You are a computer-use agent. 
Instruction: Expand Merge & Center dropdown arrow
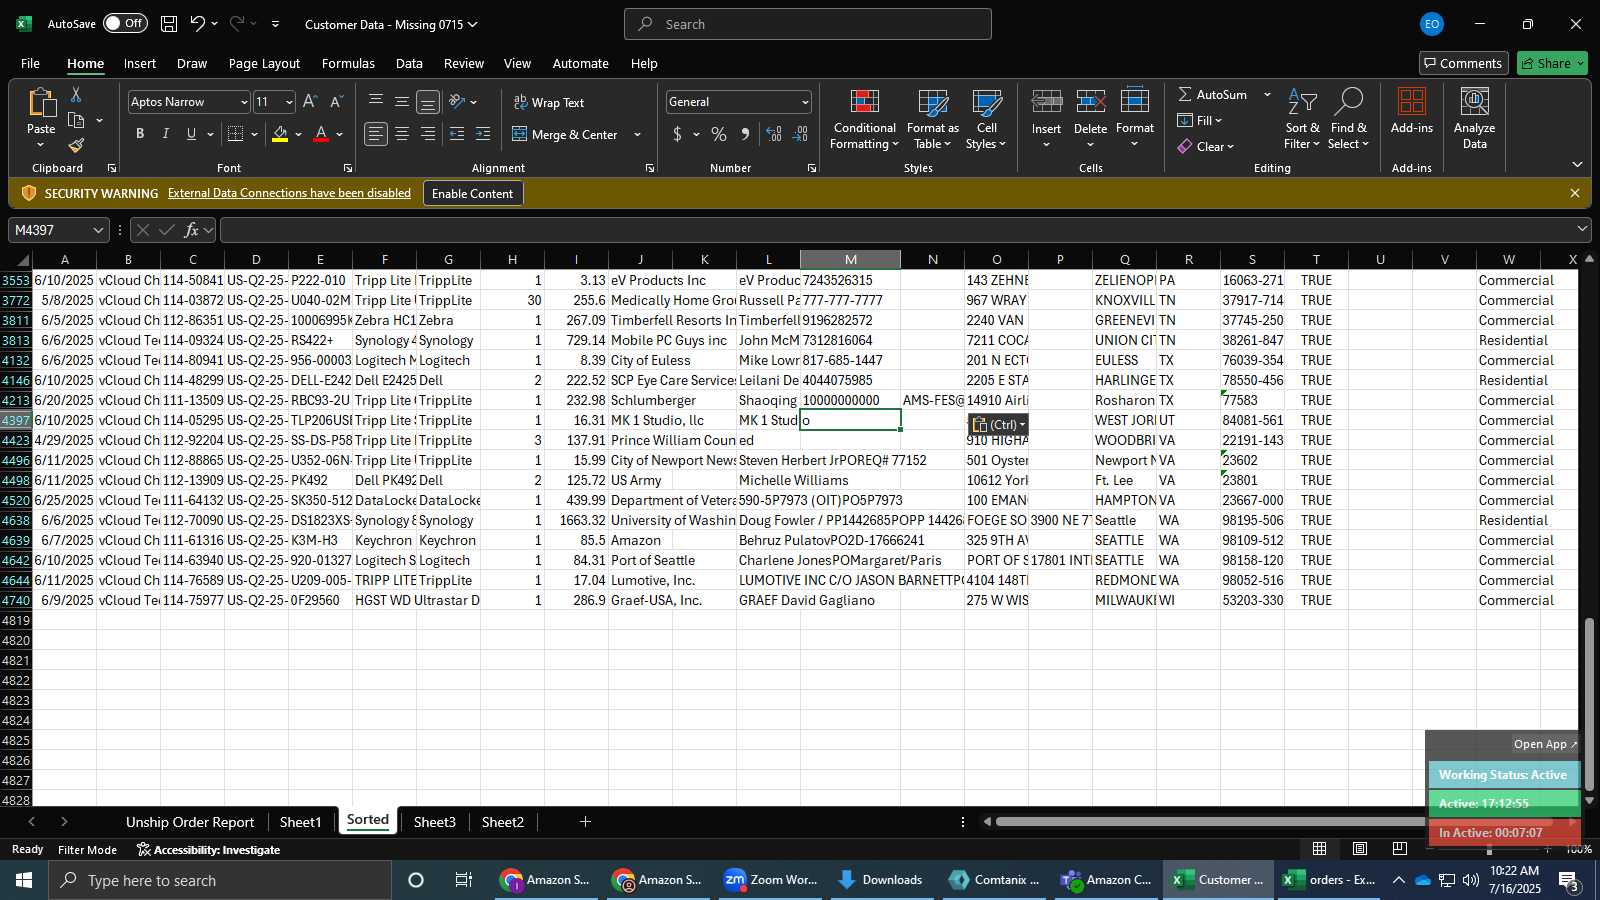[x=637, y=134]
